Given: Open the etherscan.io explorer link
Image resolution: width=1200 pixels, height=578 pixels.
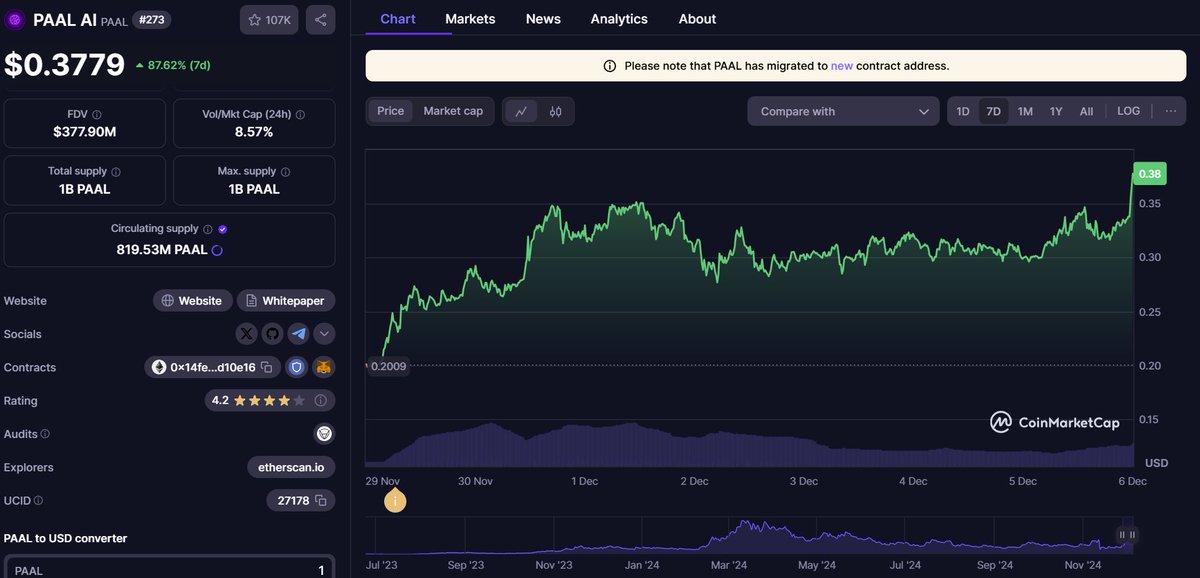Looking at the screenshot, I should click(x=291, y=467).
